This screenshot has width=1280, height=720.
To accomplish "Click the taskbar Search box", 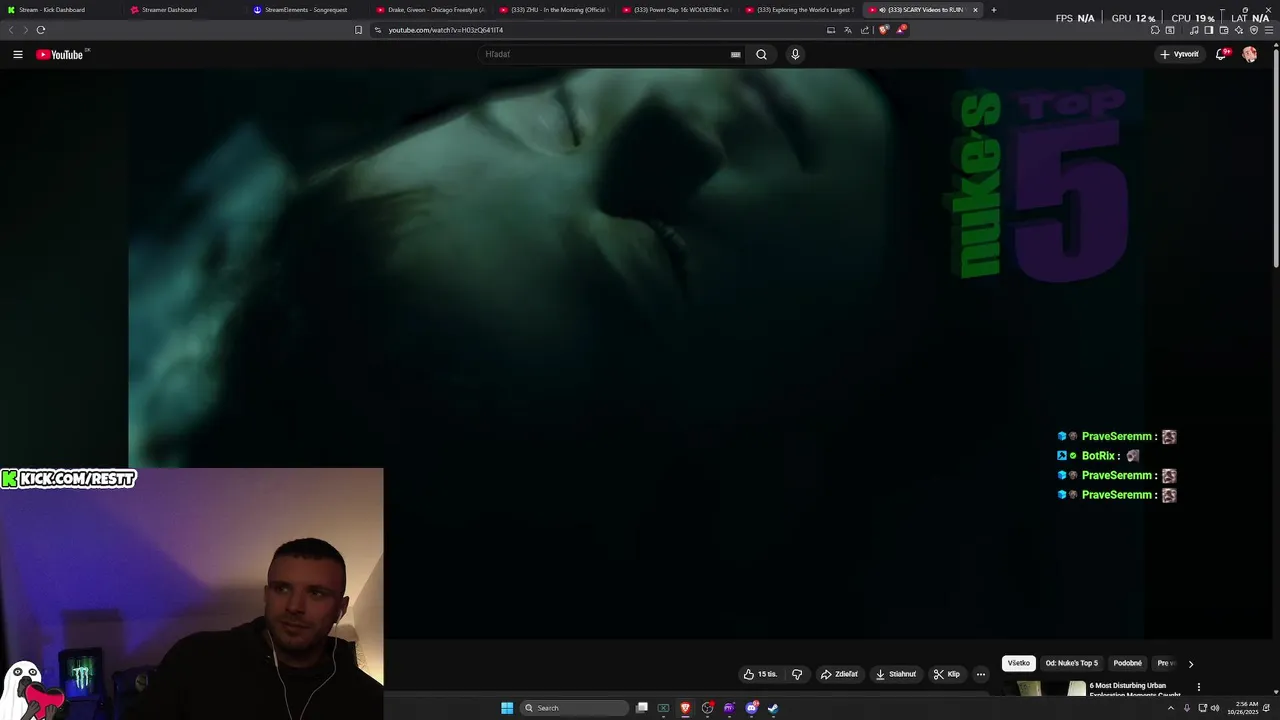I will tap(575, 708).
